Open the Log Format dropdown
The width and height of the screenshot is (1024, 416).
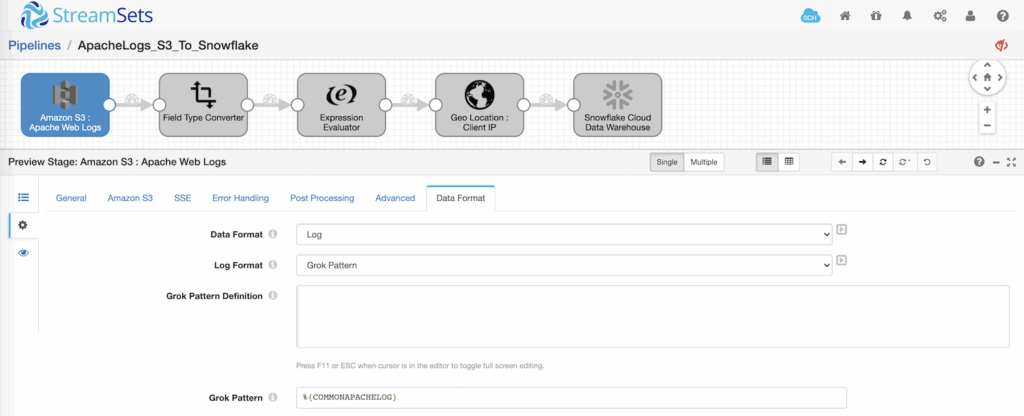tap(564, 265)
